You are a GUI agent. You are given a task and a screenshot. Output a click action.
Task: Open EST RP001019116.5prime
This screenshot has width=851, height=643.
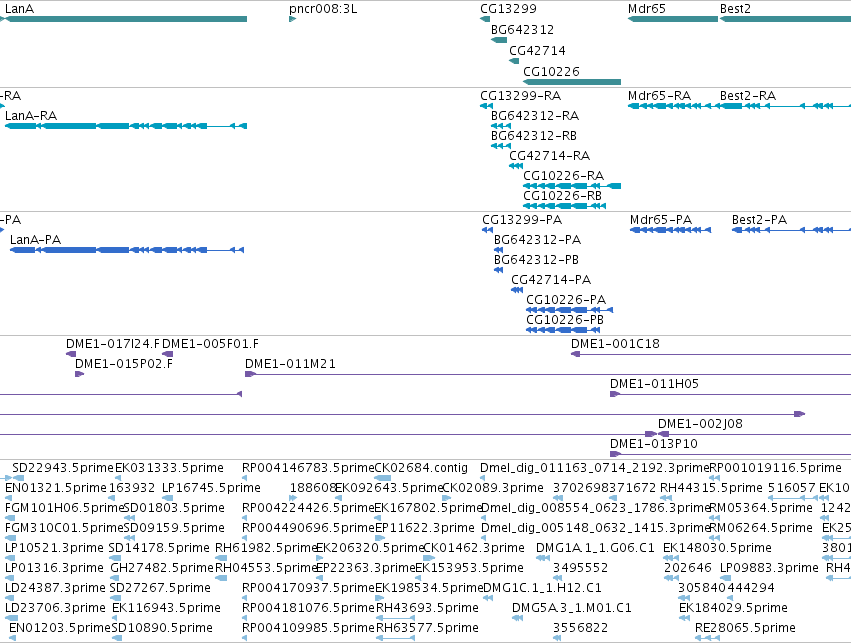click(776, 468)
